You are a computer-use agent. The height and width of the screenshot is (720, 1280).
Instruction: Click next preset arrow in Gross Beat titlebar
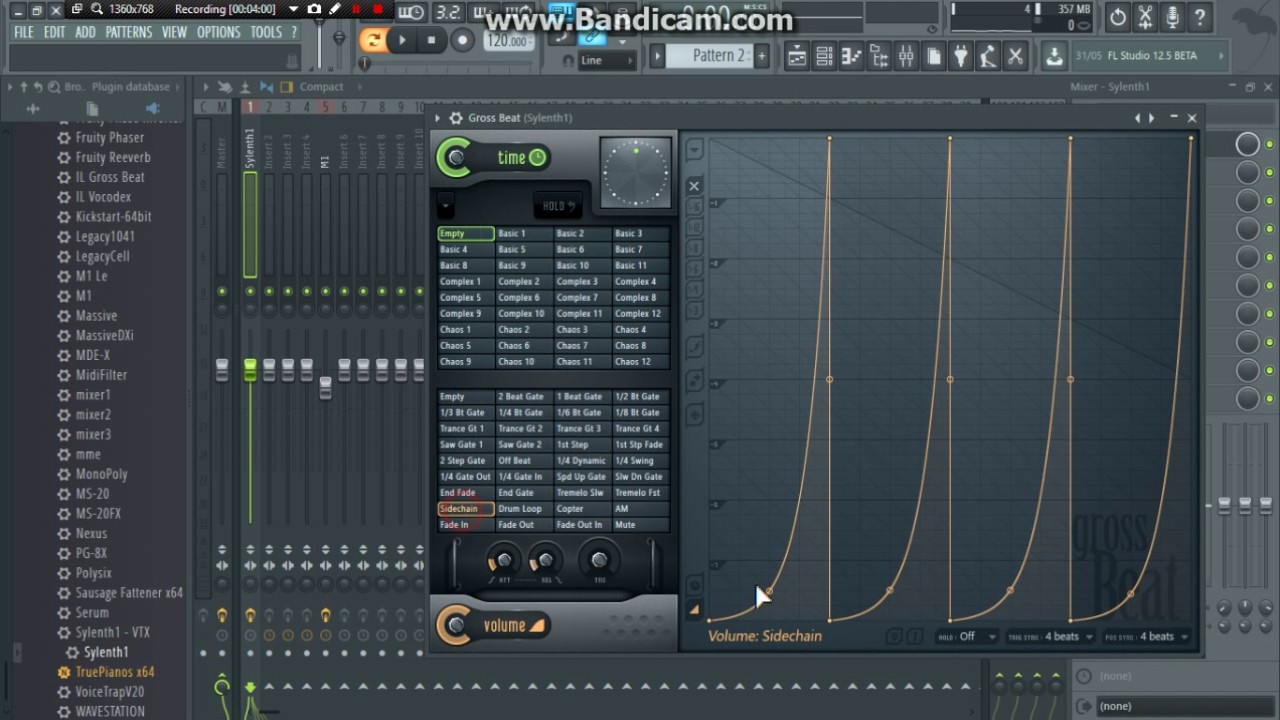(1152, 118)
